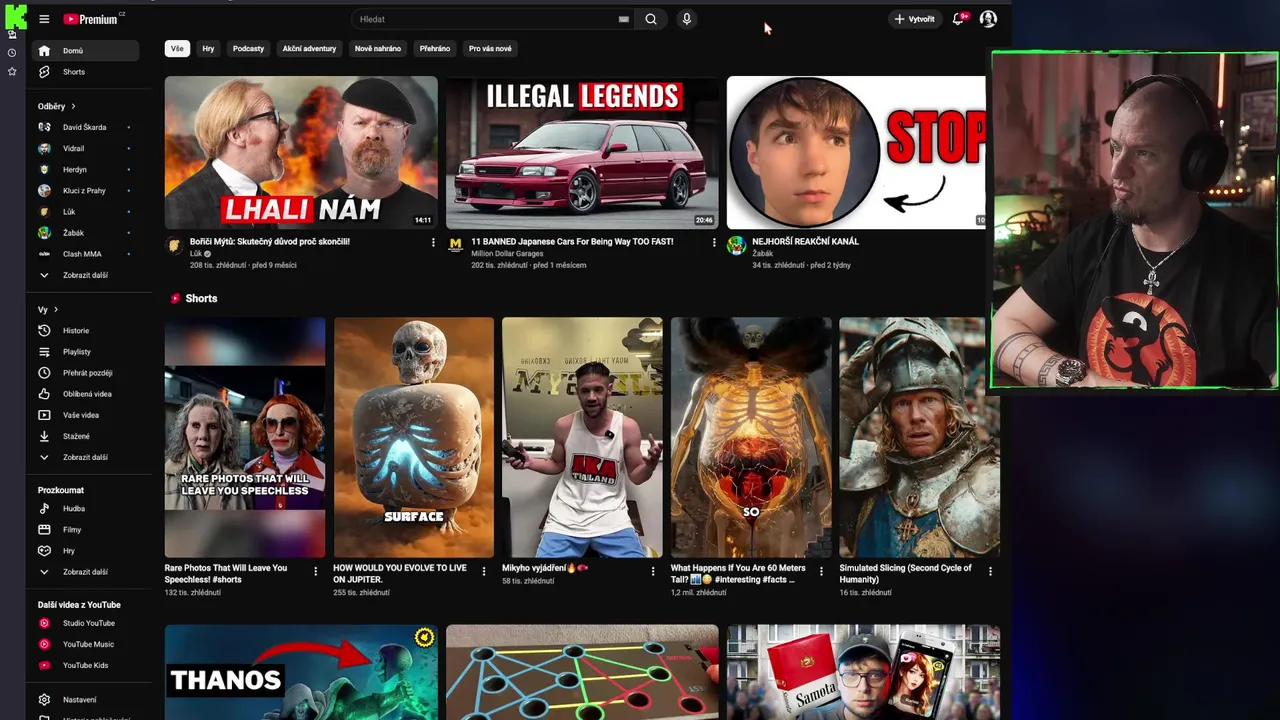Select the Akční adventury chip
This screenshot has height=720, width=1280.
[309, 48]
